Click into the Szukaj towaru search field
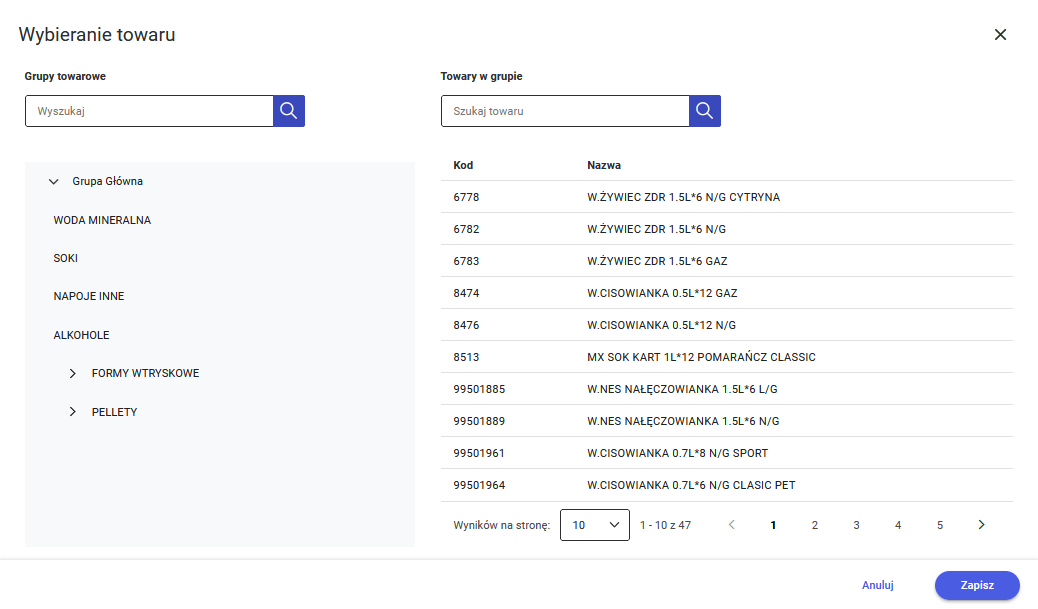 (565, 111)
